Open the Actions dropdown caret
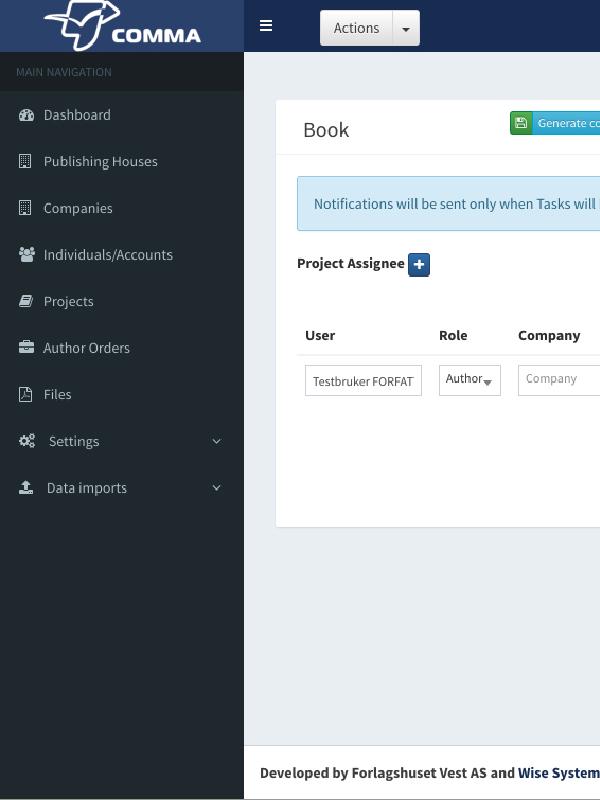600x800 pixels. click(x=406, y=29)
